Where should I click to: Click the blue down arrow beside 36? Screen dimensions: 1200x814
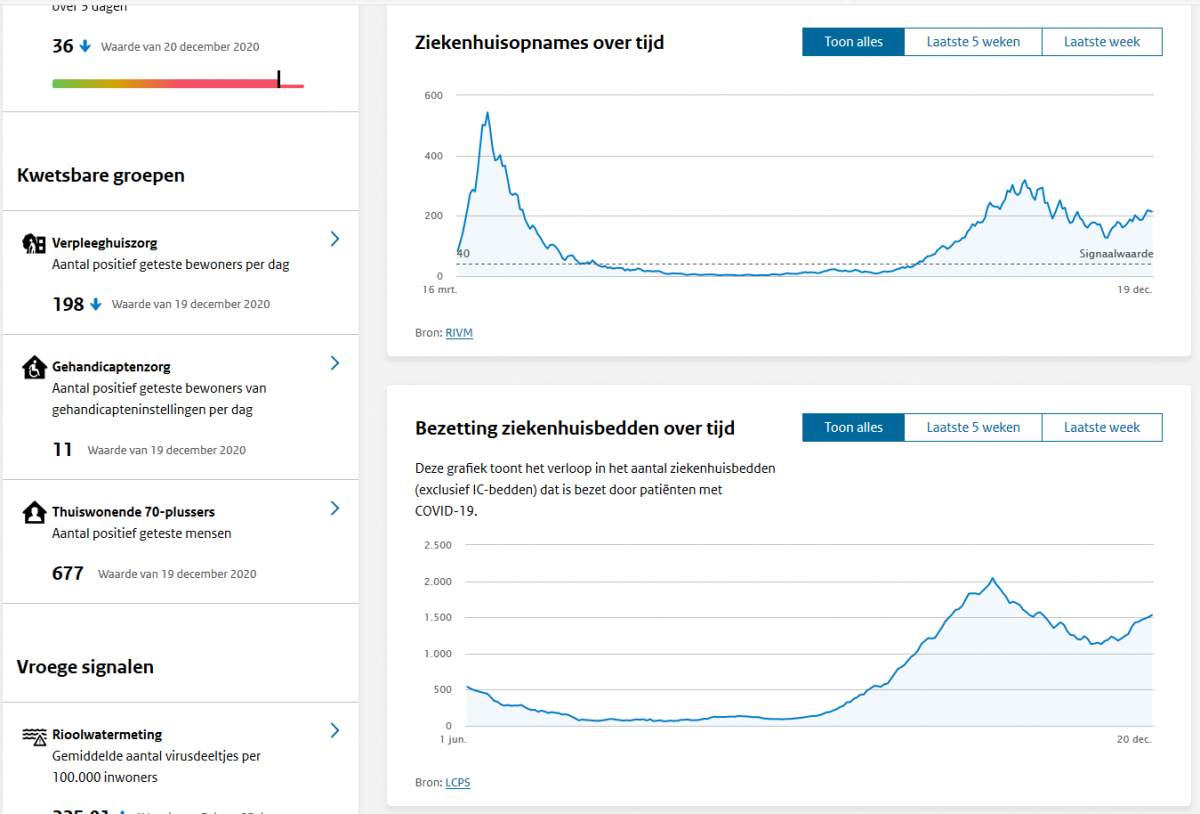pos(85,46)
